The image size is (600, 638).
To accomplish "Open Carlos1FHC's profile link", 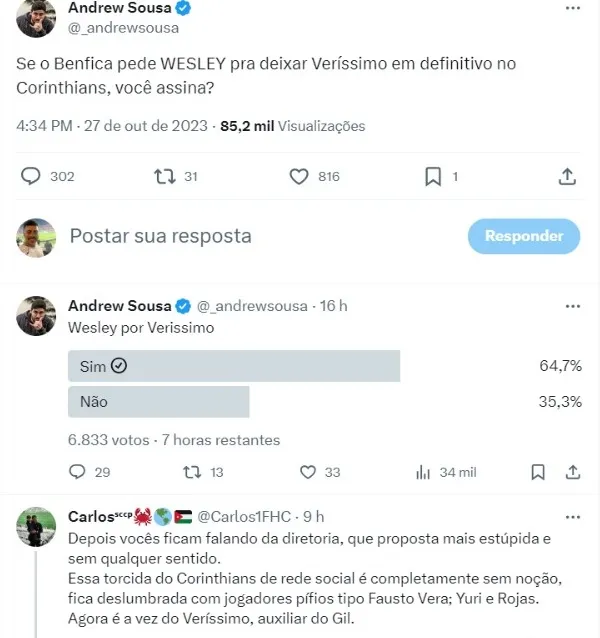I will [x=245, y=517].
